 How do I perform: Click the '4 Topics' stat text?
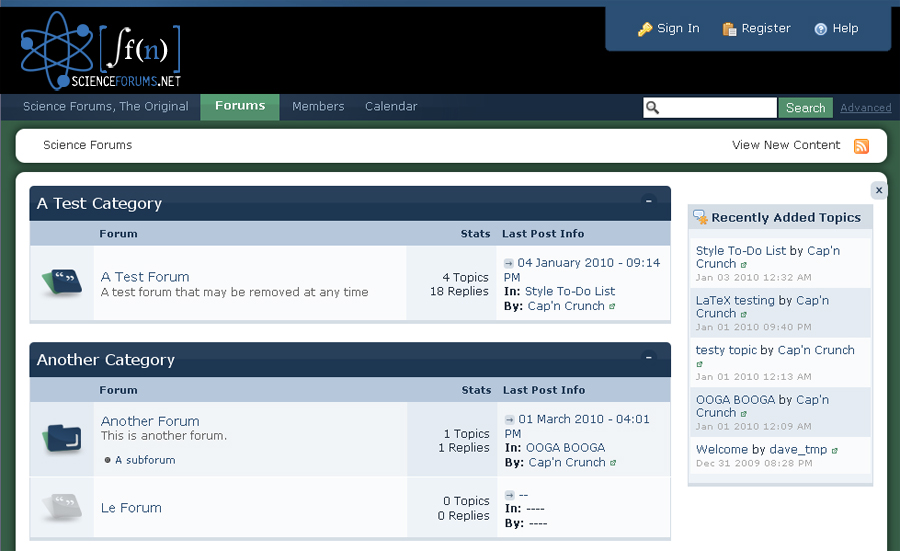pos(465,277)
